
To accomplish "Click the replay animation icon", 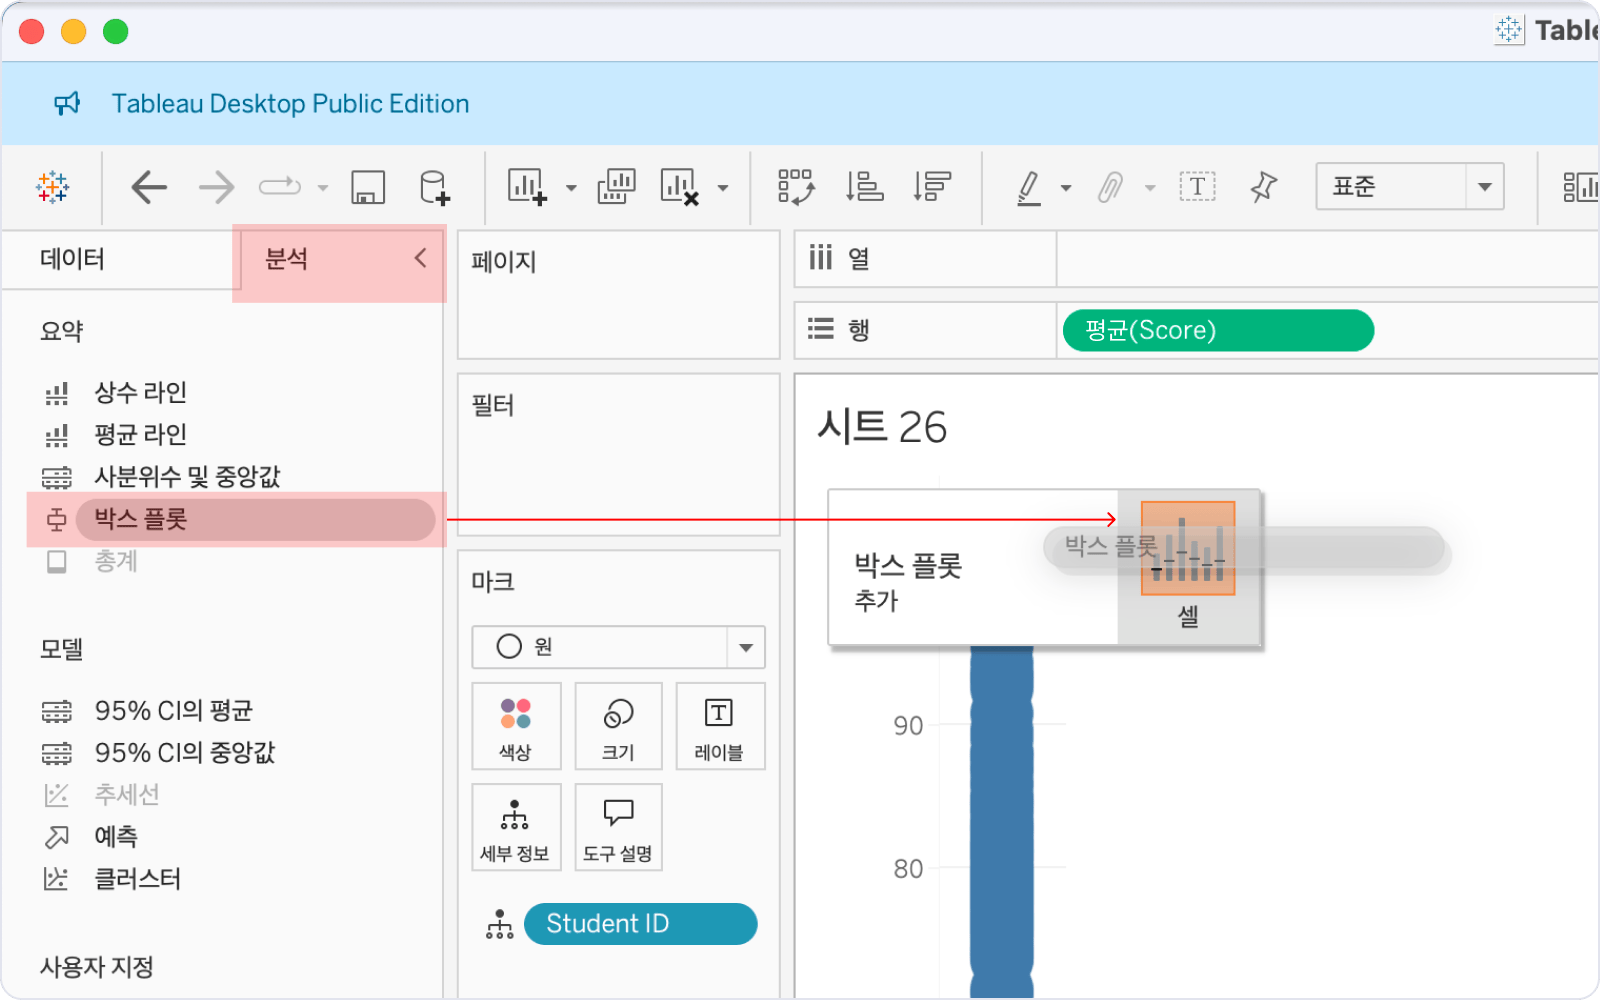I will 280,186.
